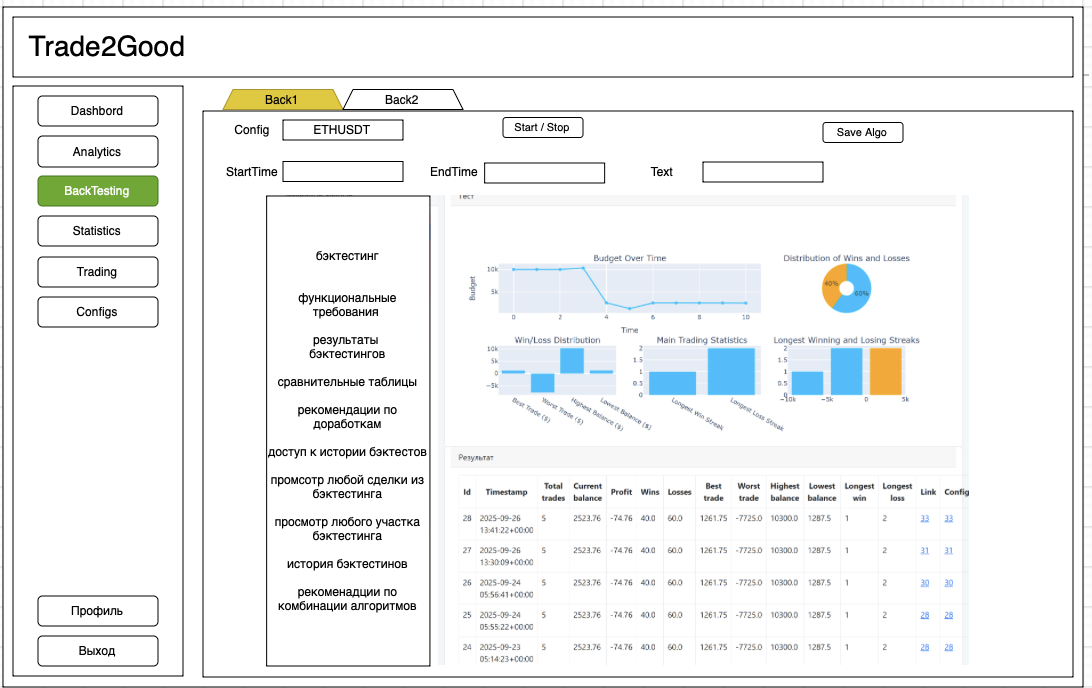The width and height of the screenshot is (1092, 688).
Task: Click the orange 40% pie chart slice
Action: pyautogui.click(x=831, y=284)
